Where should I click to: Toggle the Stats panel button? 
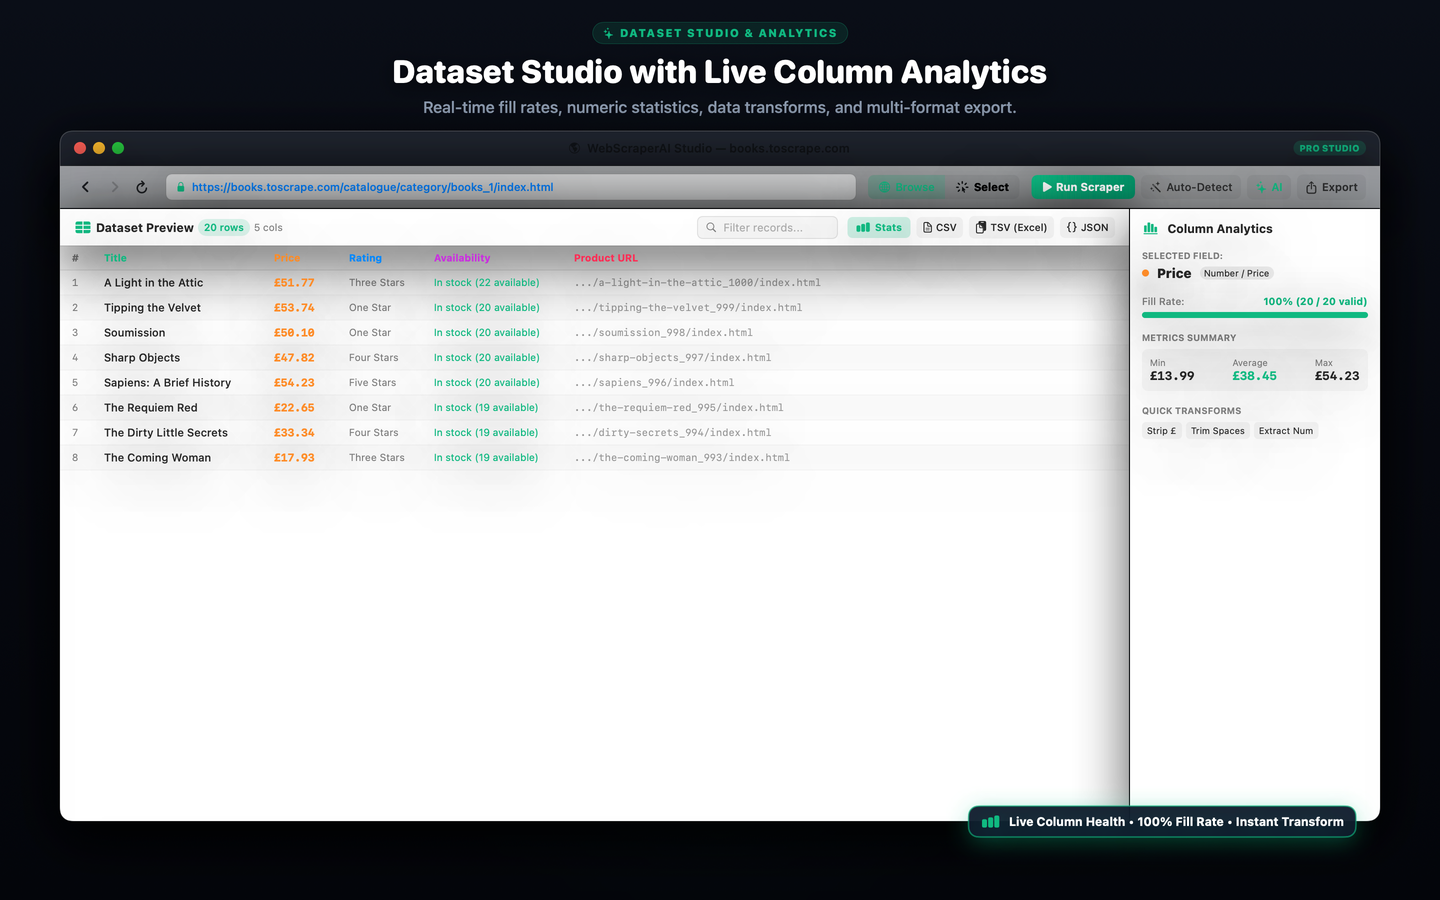click(x=879, y=228)
